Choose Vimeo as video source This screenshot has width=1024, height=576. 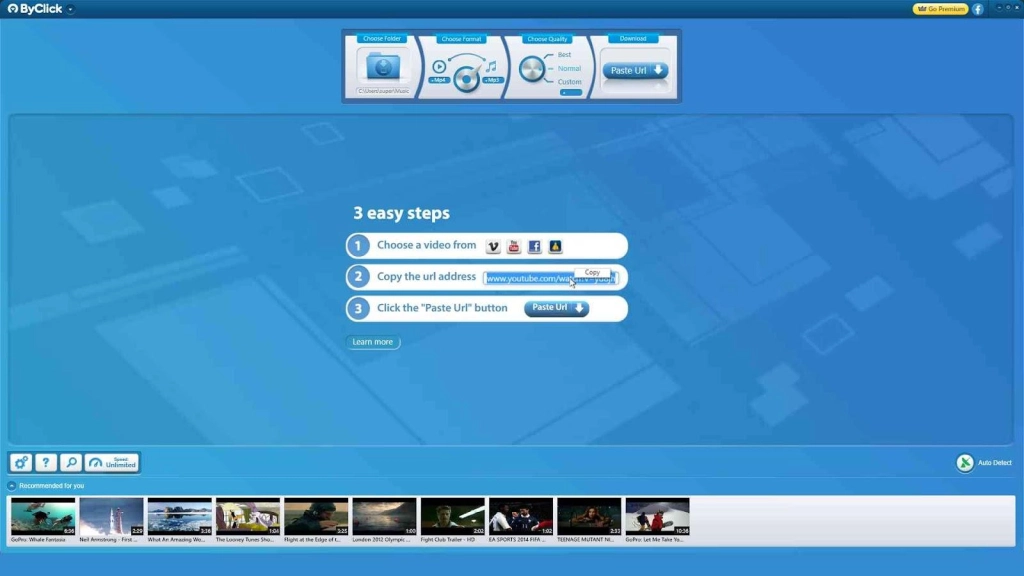494,245
